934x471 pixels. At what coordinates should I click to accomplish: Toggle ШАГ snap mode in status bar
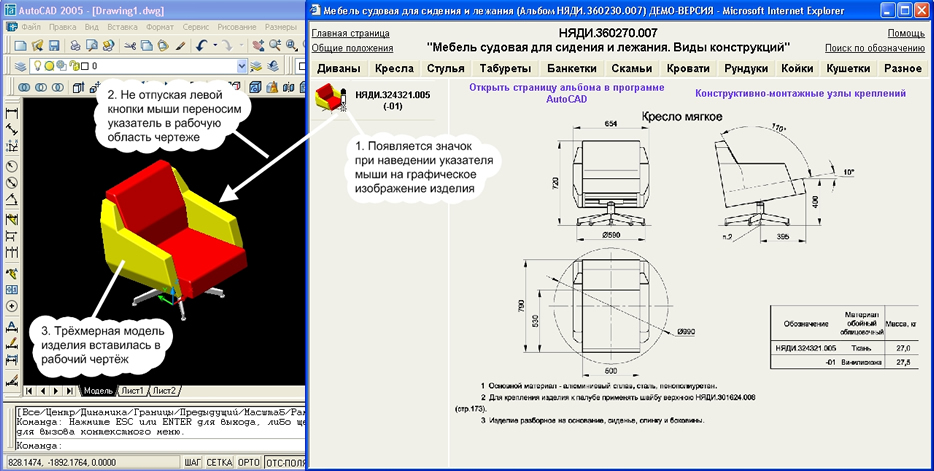point(193,463)
